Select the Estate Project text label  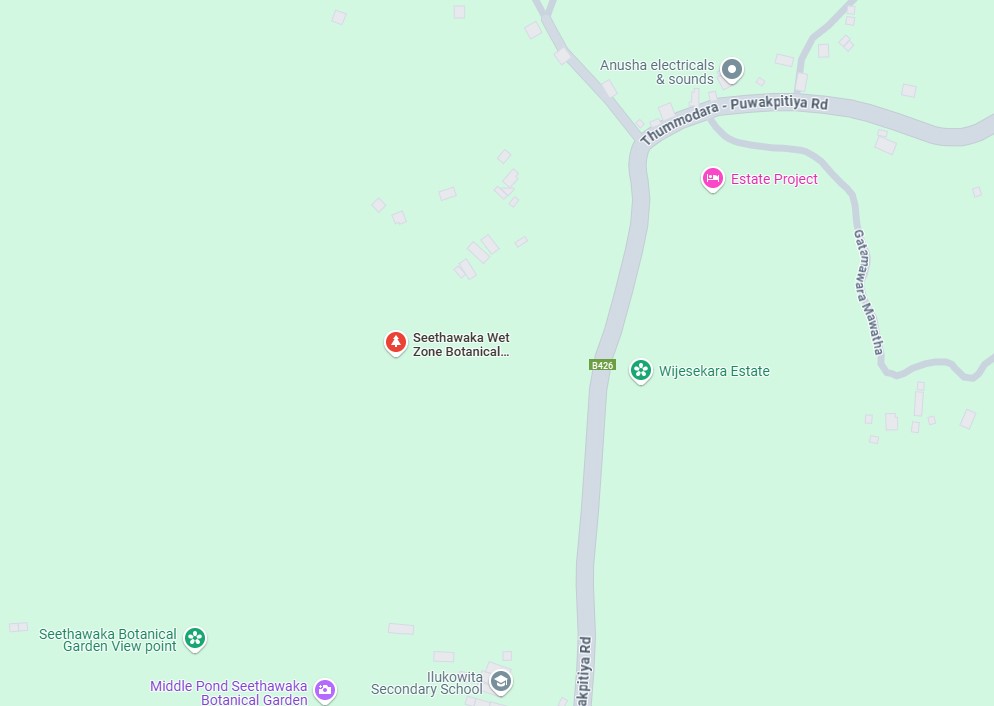[774, 179]
